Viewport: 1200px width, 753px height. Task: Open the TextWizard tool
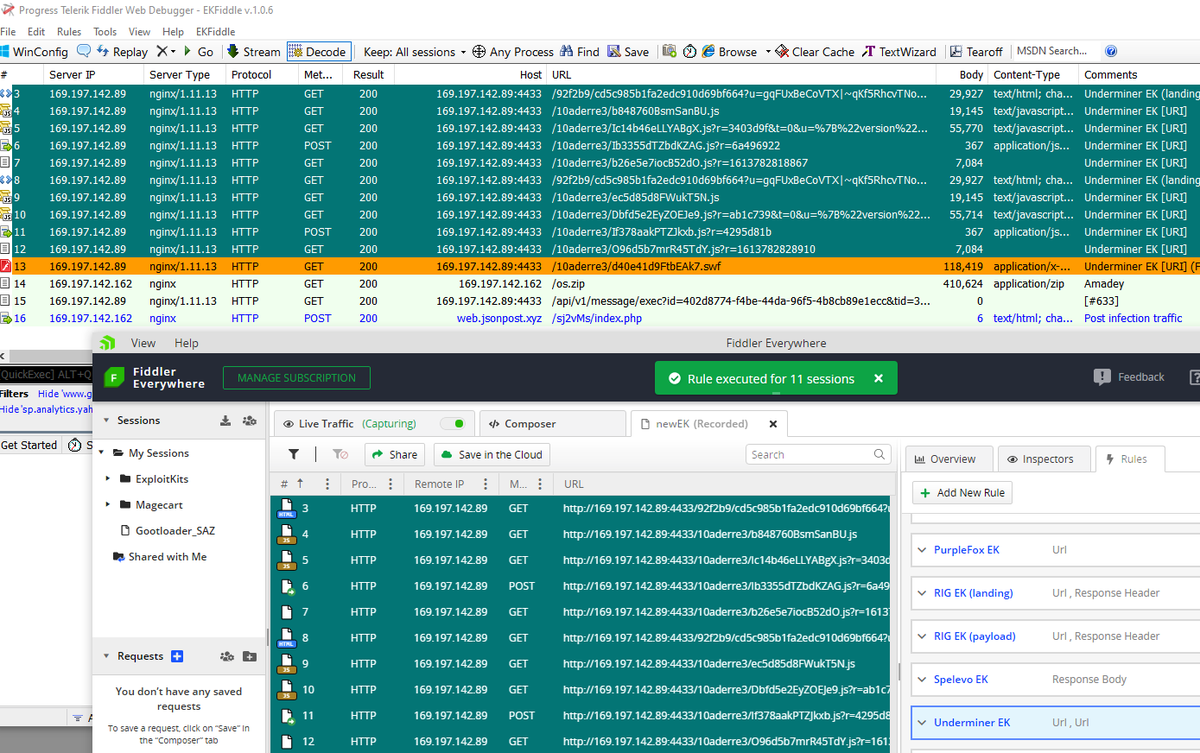point(900,51)
